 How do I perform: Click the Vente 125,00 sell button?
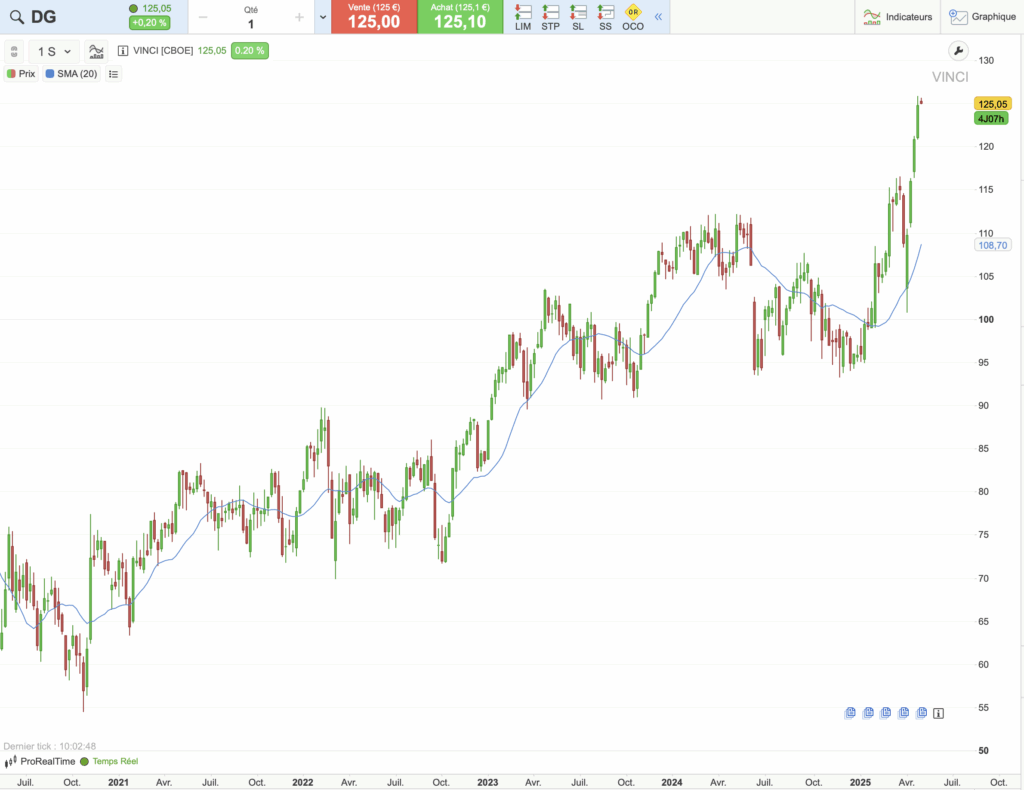(374, 17)
